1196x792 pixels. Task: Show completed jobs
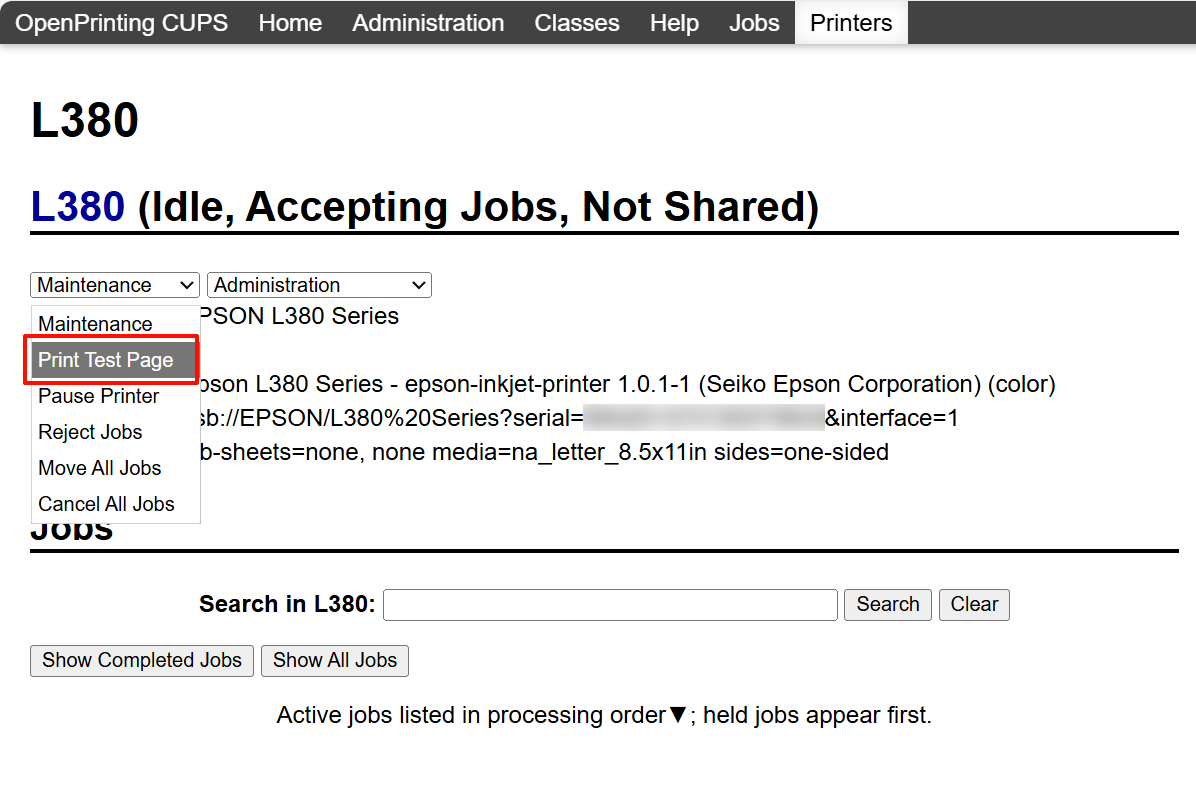[x=142, y=660]
